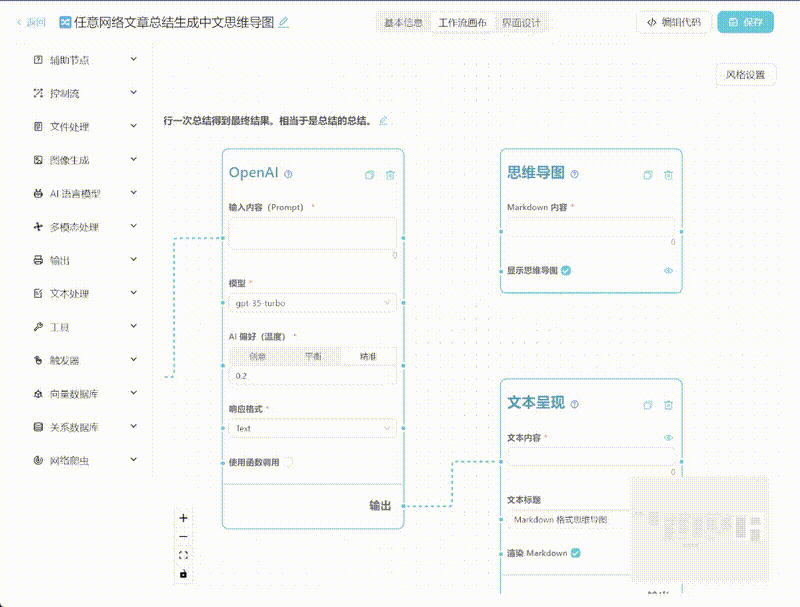Expand the 输出 category chevron
This screenshot has width=800, height=607.
coord(134,259)
